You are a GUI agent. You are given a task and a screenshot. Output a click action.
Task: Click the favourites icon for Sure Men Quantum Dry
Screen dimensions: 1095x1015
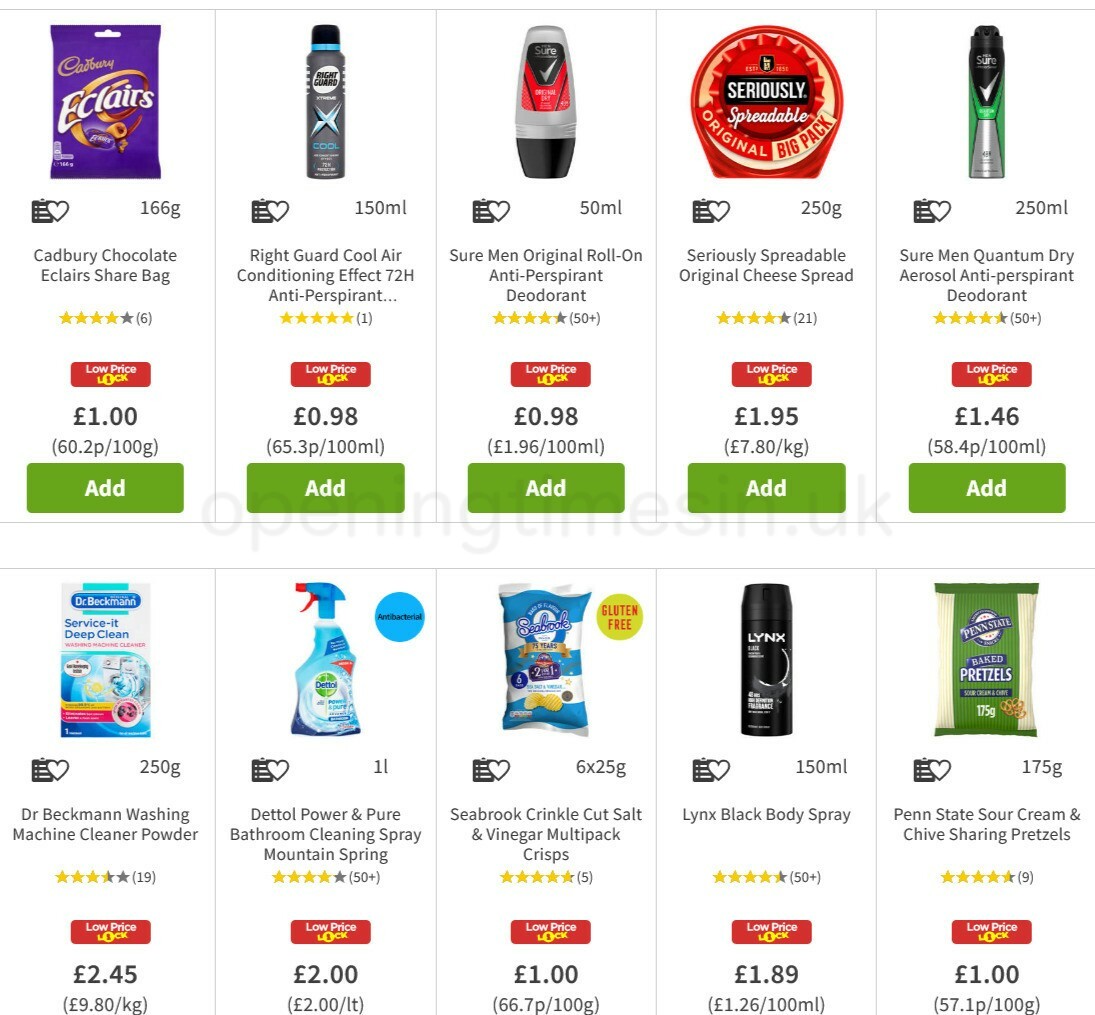[930, 209]
